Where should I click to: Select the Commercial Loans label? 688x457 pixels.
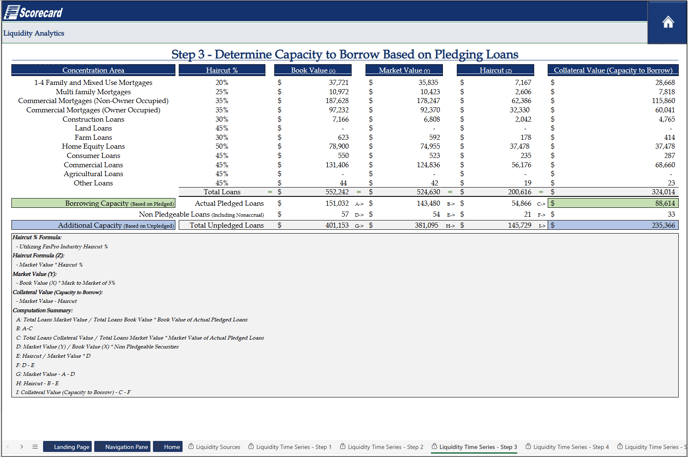(93, 165)
